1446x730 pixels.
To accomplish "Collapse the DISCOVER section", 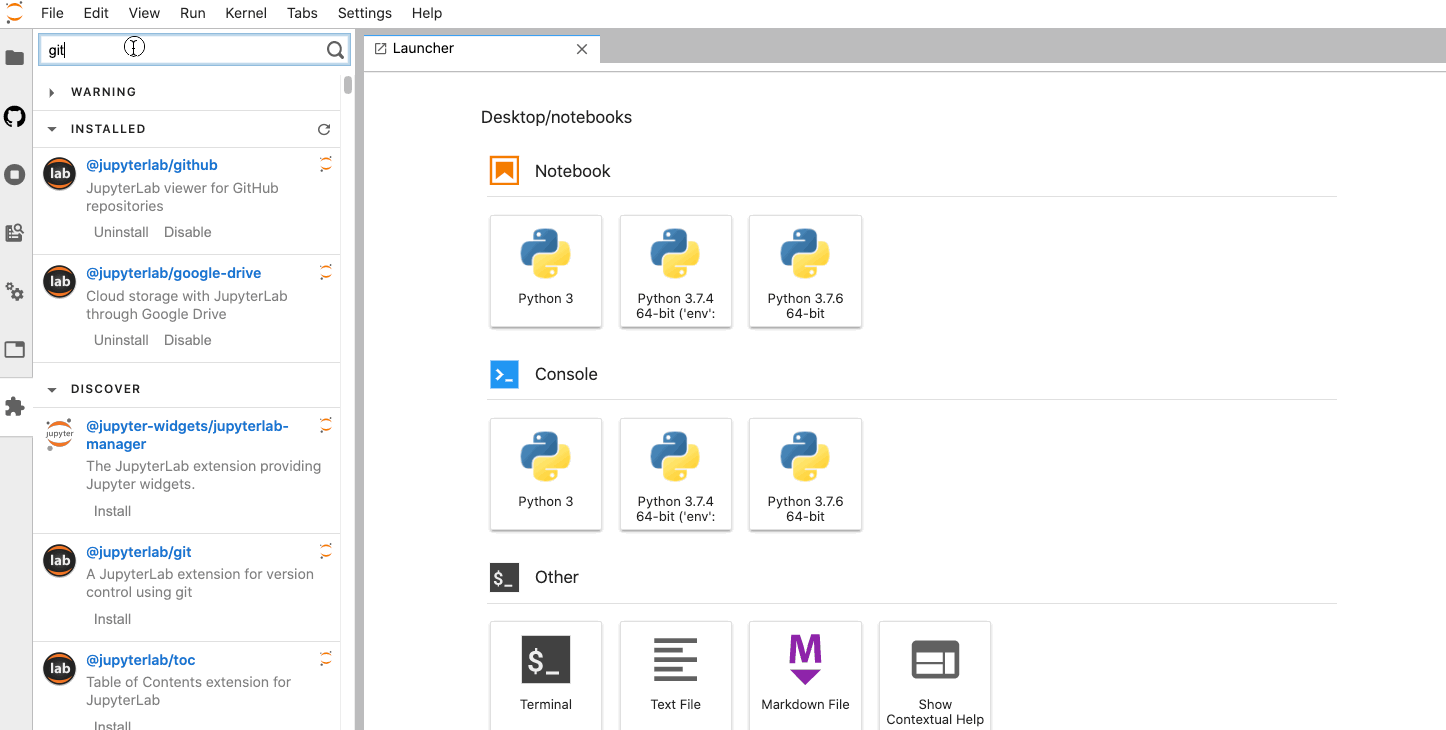I will (52, 389).
